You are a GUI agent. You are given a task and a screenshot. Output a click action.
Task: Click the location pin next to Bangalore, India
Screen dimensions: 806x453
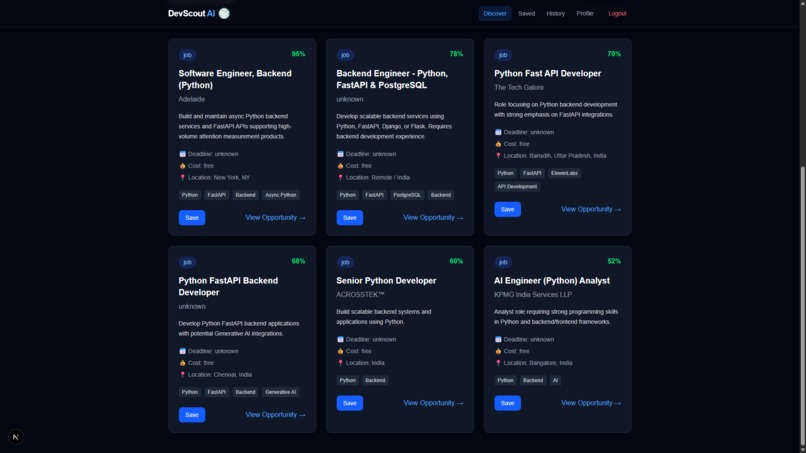[498, 363]
